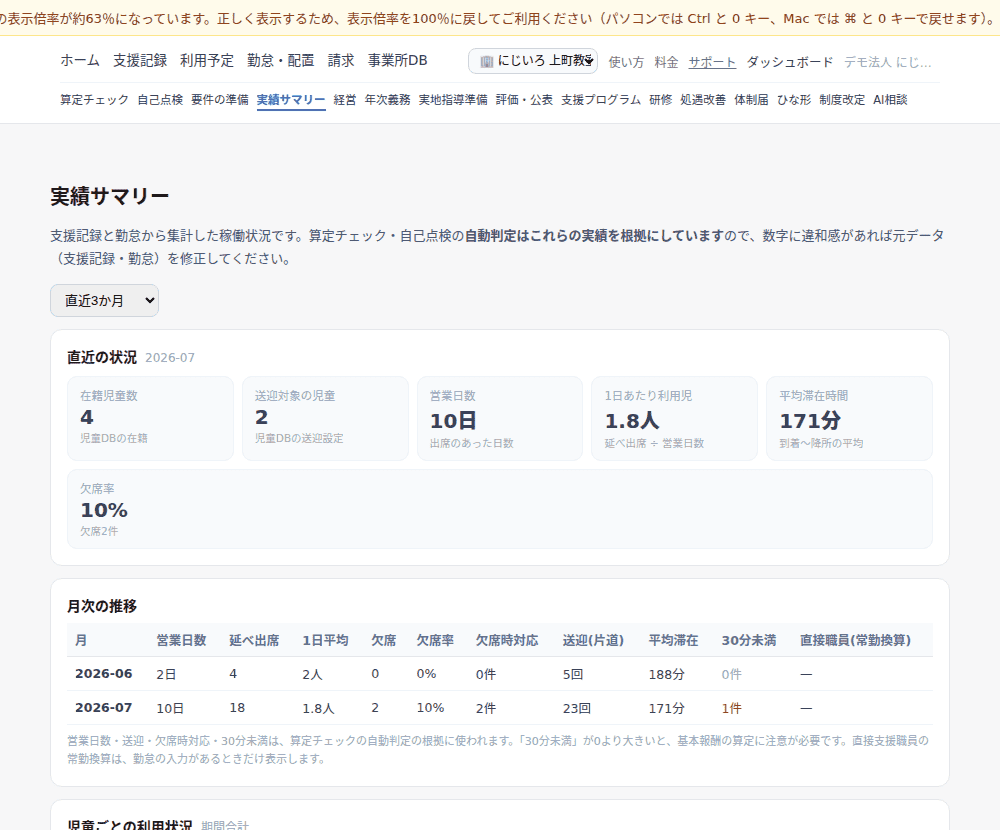
Task: Click the building icon in facility selector
Action: 487,61
